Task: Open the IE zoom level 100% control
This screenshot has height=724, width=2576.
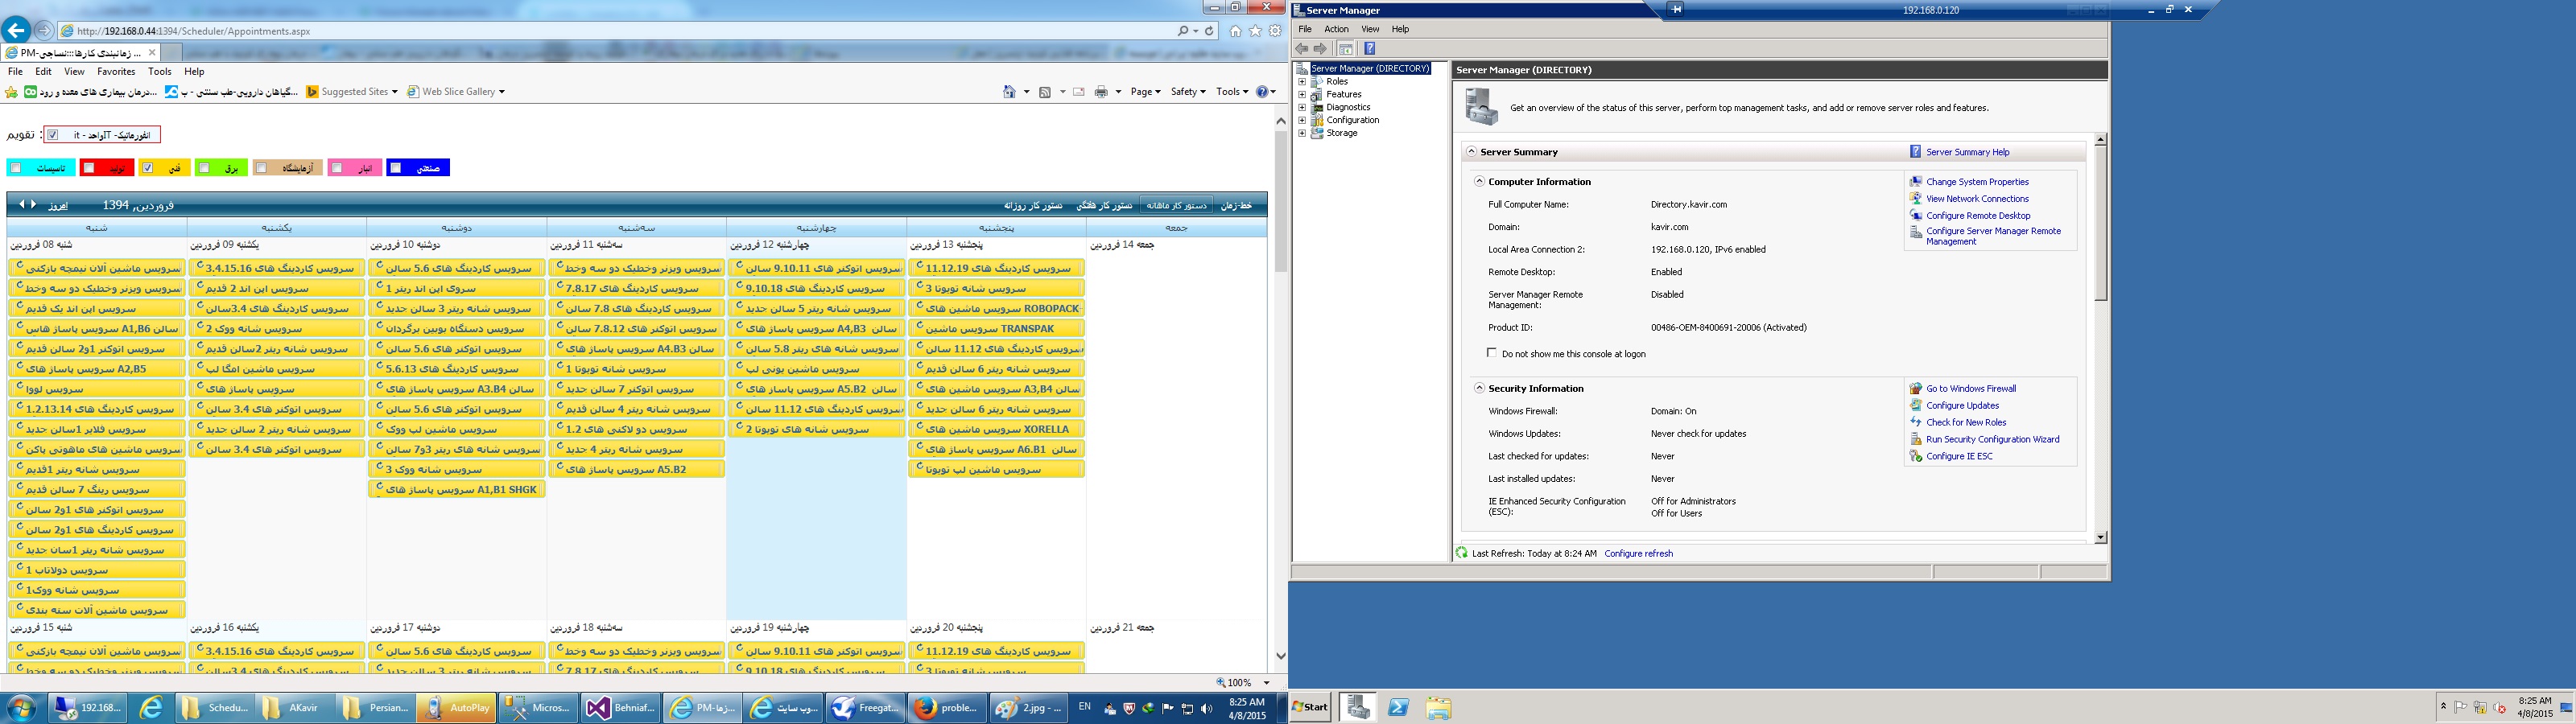Action: [1243, 683]
